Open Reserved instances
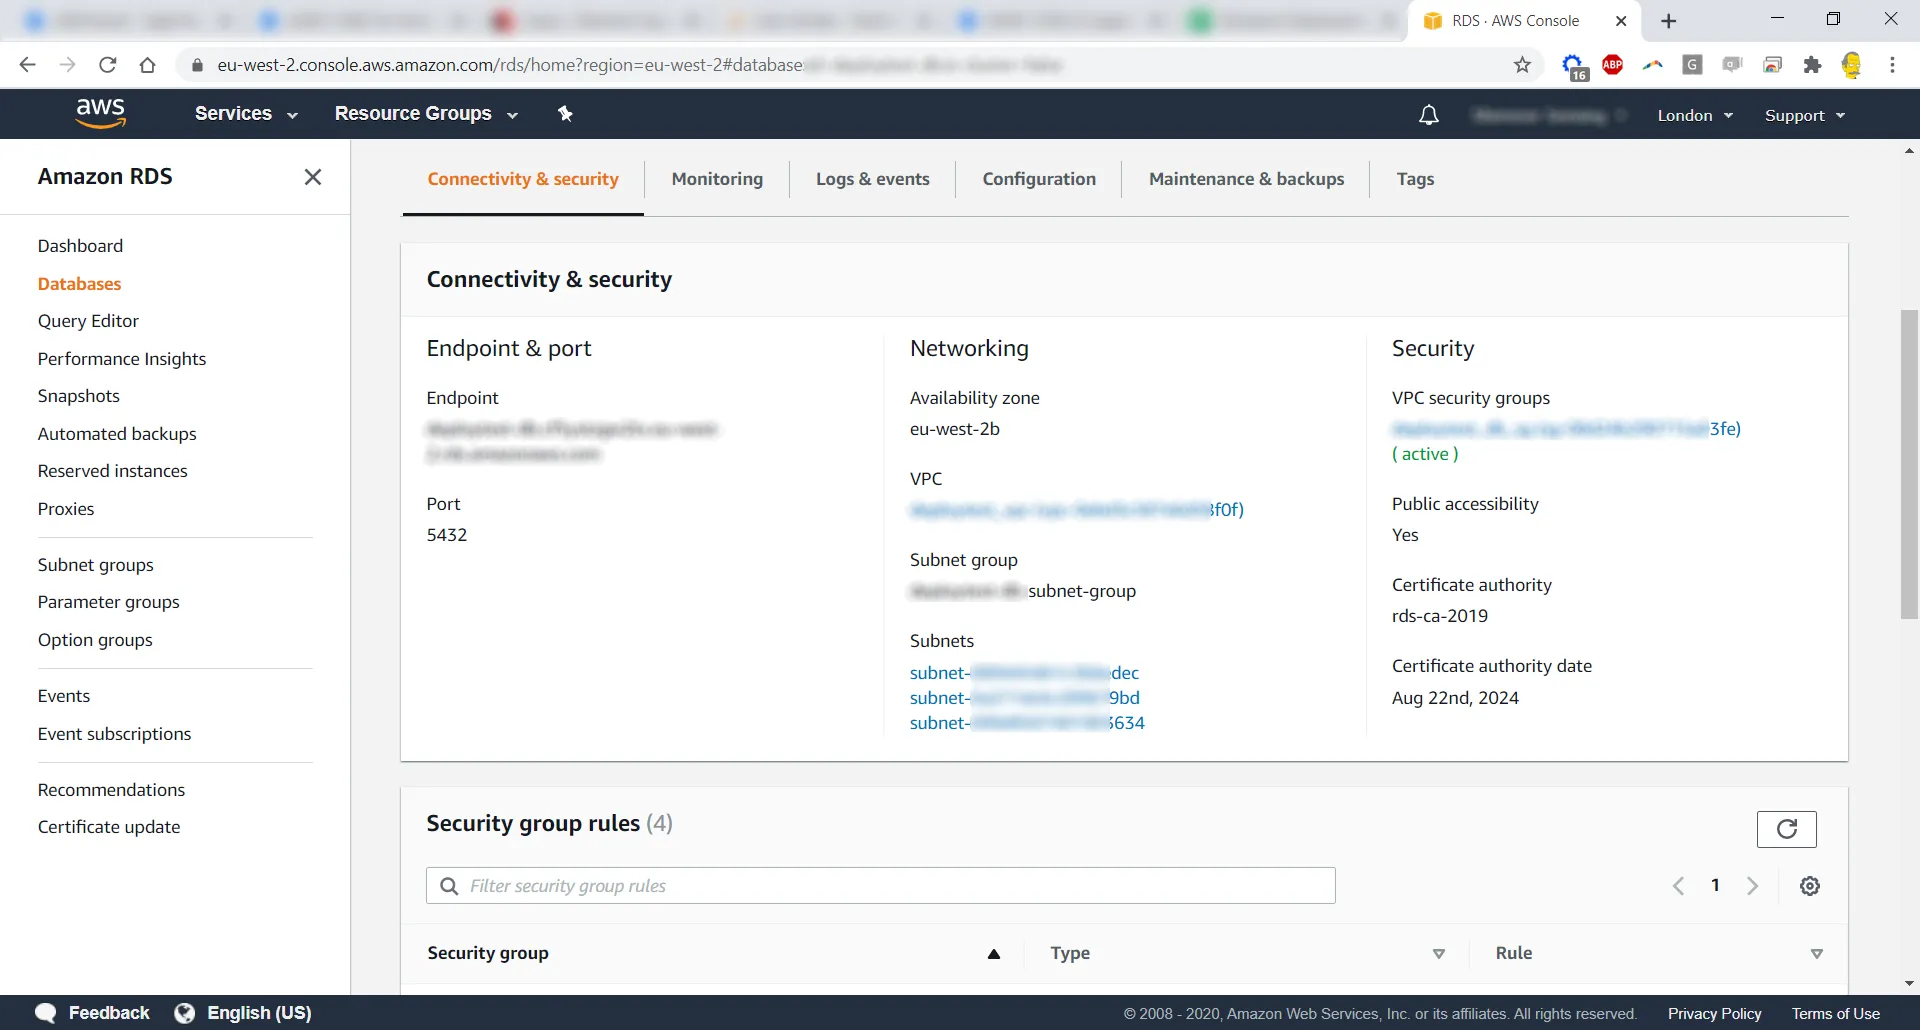This screenshot has width=1920, height=1030. pyautogui.click(x=112, y=471)
